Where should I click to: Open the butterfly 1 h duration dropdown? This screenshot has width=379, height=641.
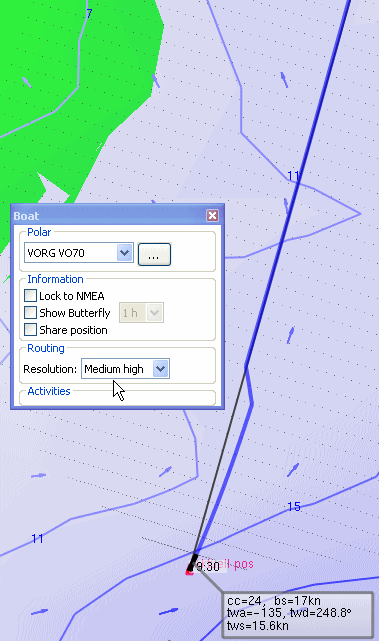click(x=141, y=313)
